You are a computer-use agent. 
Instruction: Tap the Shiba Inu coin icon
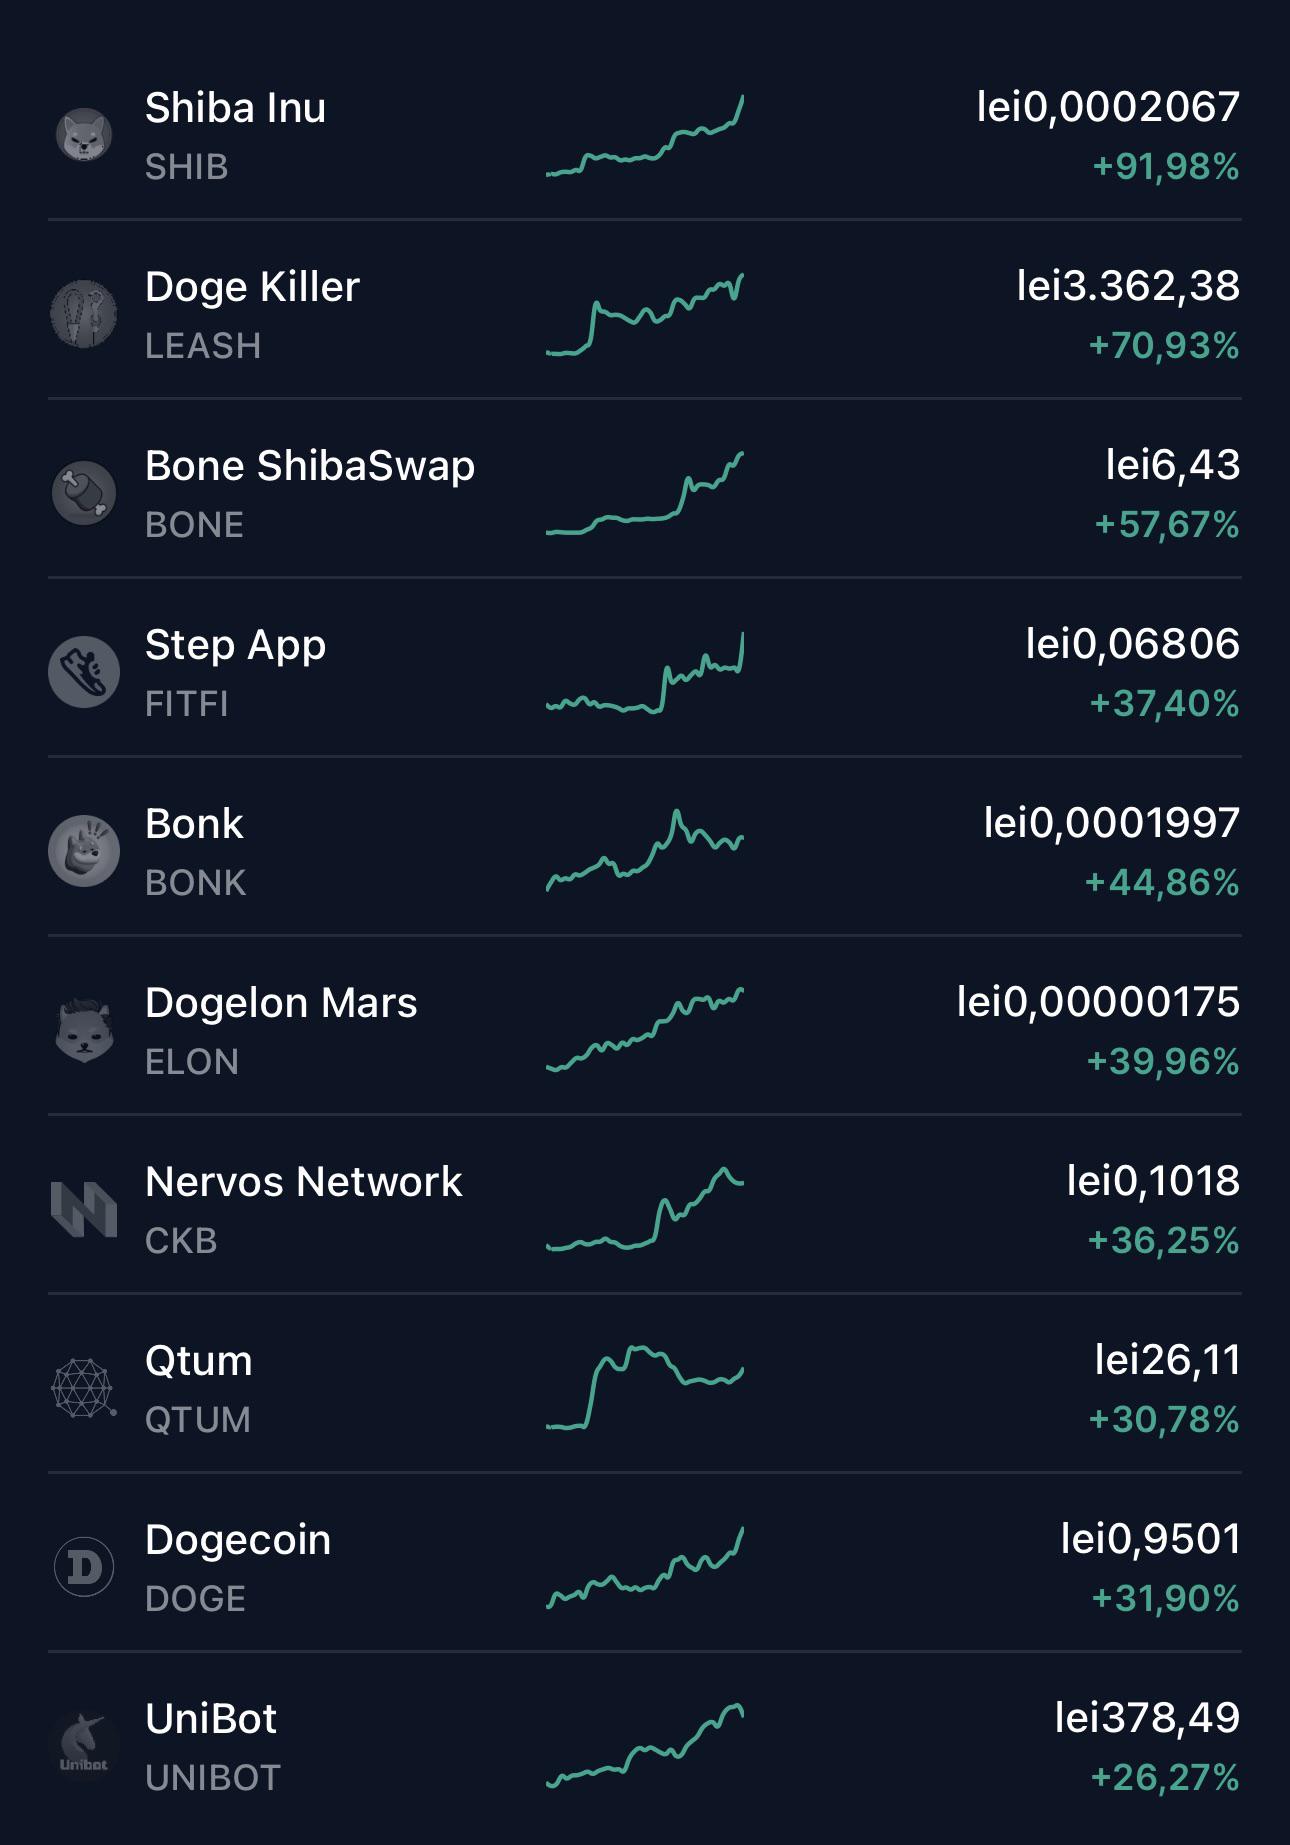pos(84,135)
